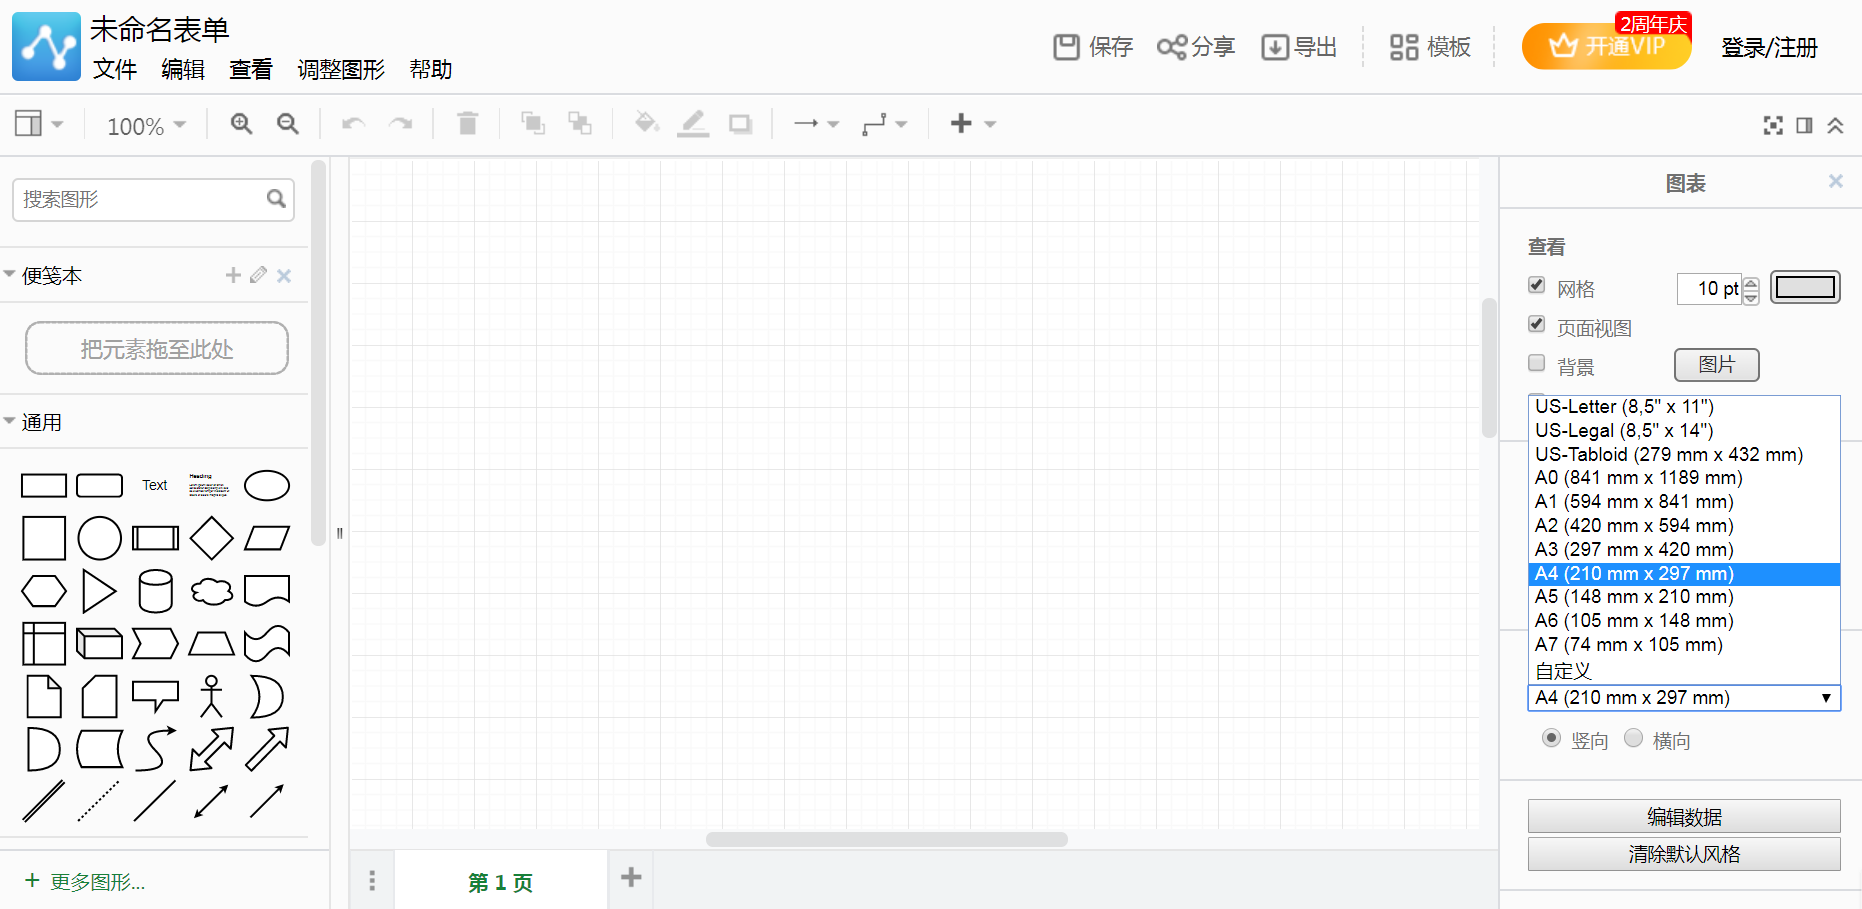
Task: Open the 编辑 menu
Action: (x=183, y=70)
